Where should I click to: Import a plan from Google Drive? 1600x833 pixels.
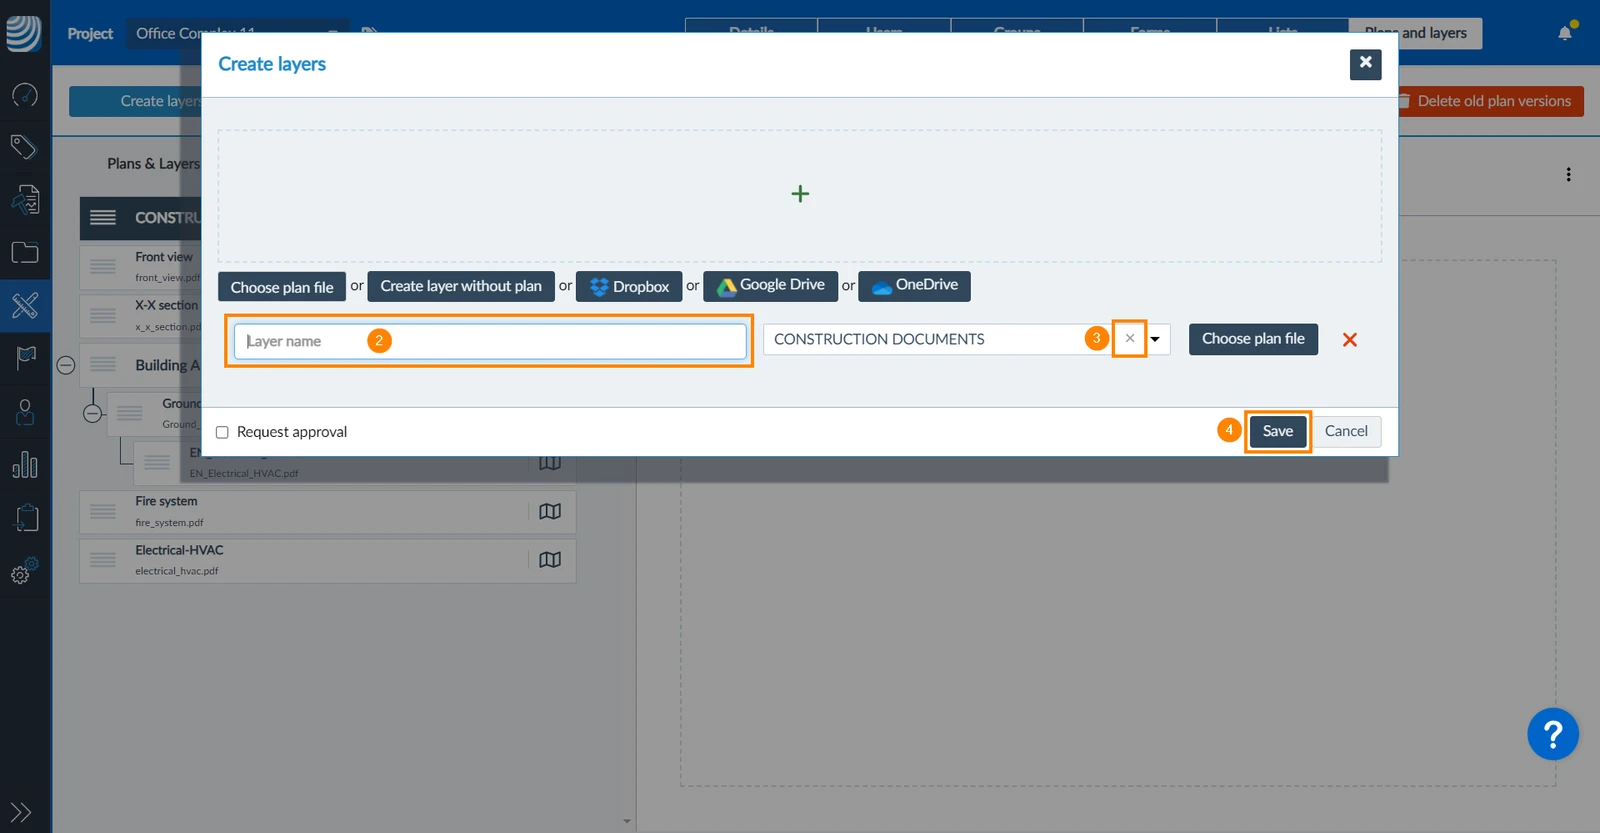[770, 286]
